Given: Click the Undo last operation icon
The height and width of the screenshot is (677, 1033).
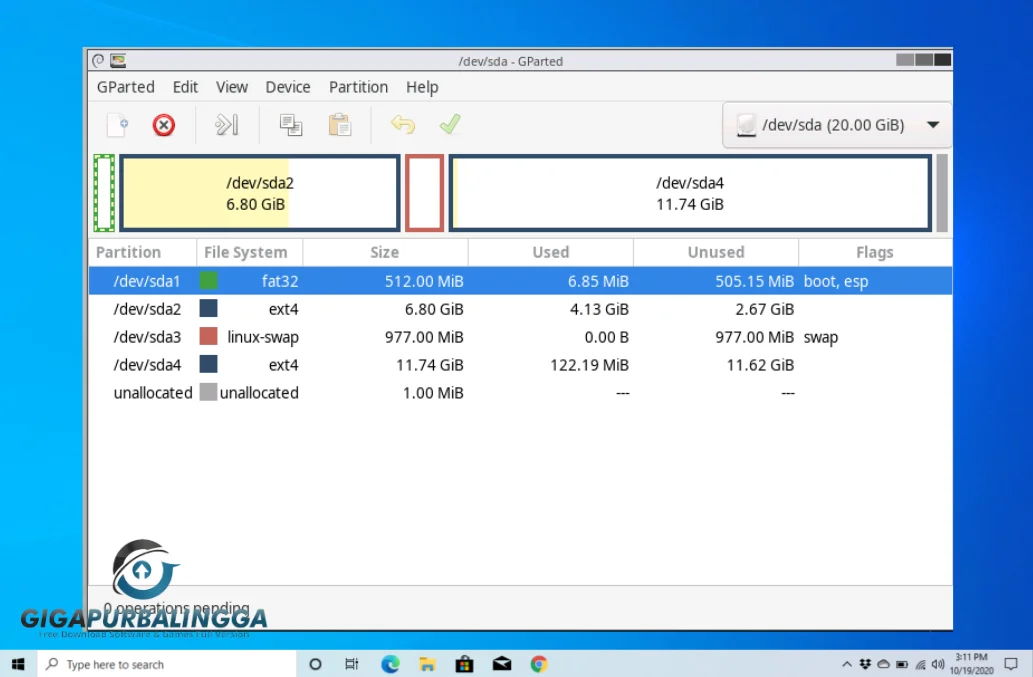Looking at the screenshot, I should coord(402,125).
